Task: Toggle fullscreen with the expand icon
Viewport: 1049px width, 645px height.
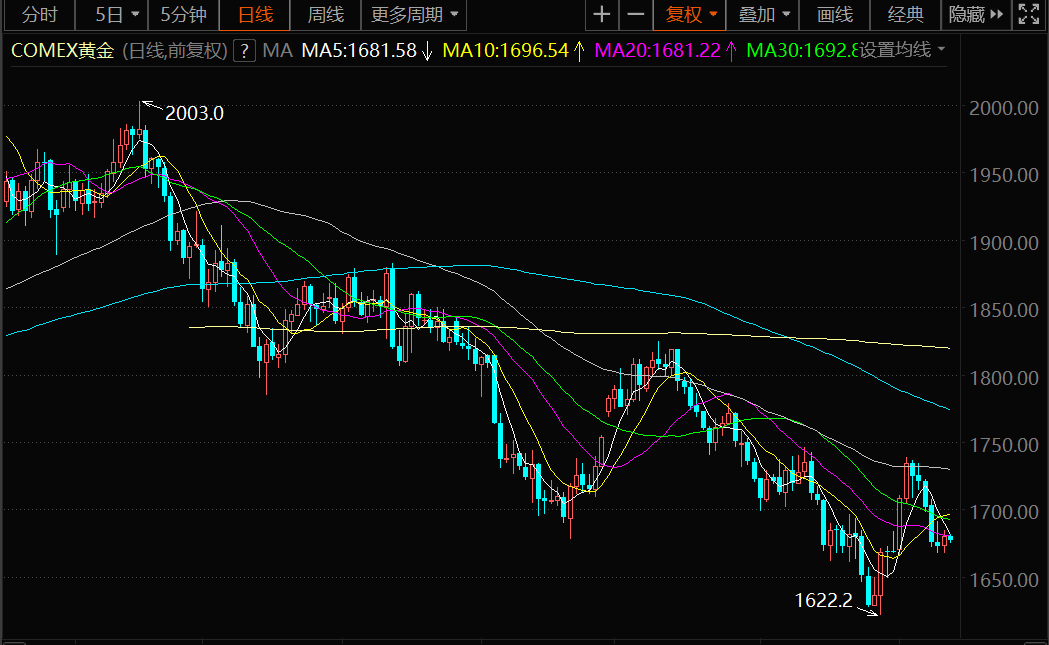Action: click(x=1028, y=15)
